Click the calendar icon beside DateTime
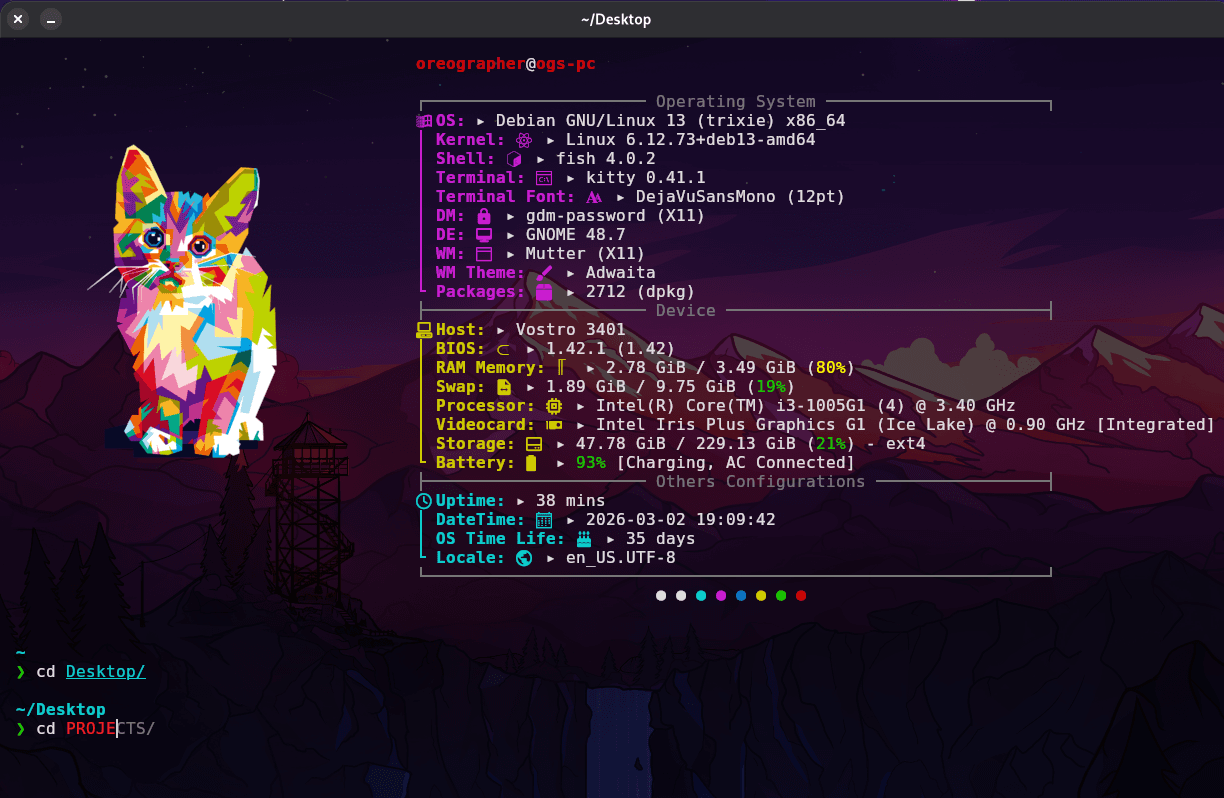The width and height of the screenshot is (1224, 798). (544, 520)
